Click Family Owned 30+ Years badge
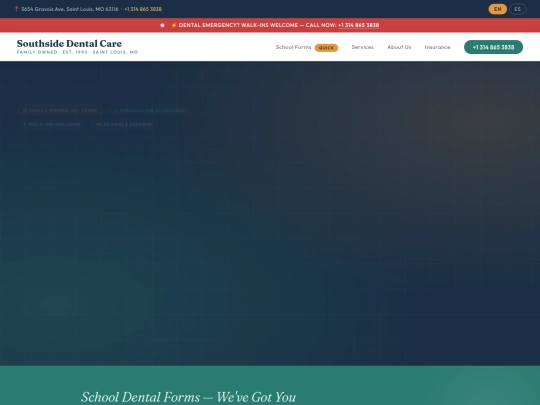This screenshot has width=540, height=405. click(x=60, y=111)
